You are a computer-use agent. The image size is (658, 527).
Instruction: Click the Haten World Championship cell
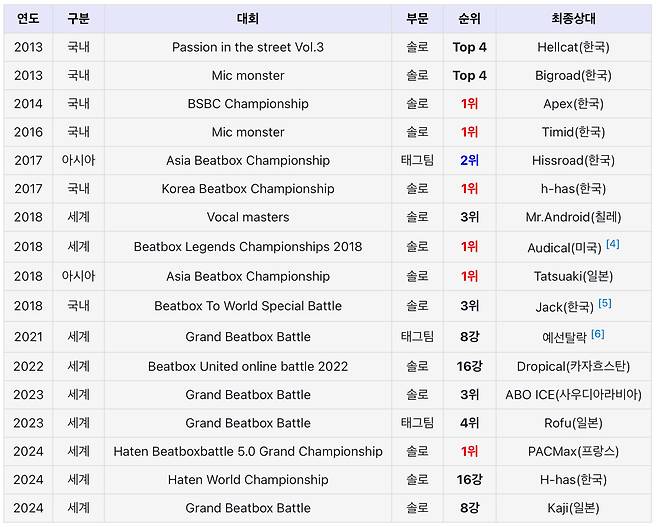pos(248,480)
